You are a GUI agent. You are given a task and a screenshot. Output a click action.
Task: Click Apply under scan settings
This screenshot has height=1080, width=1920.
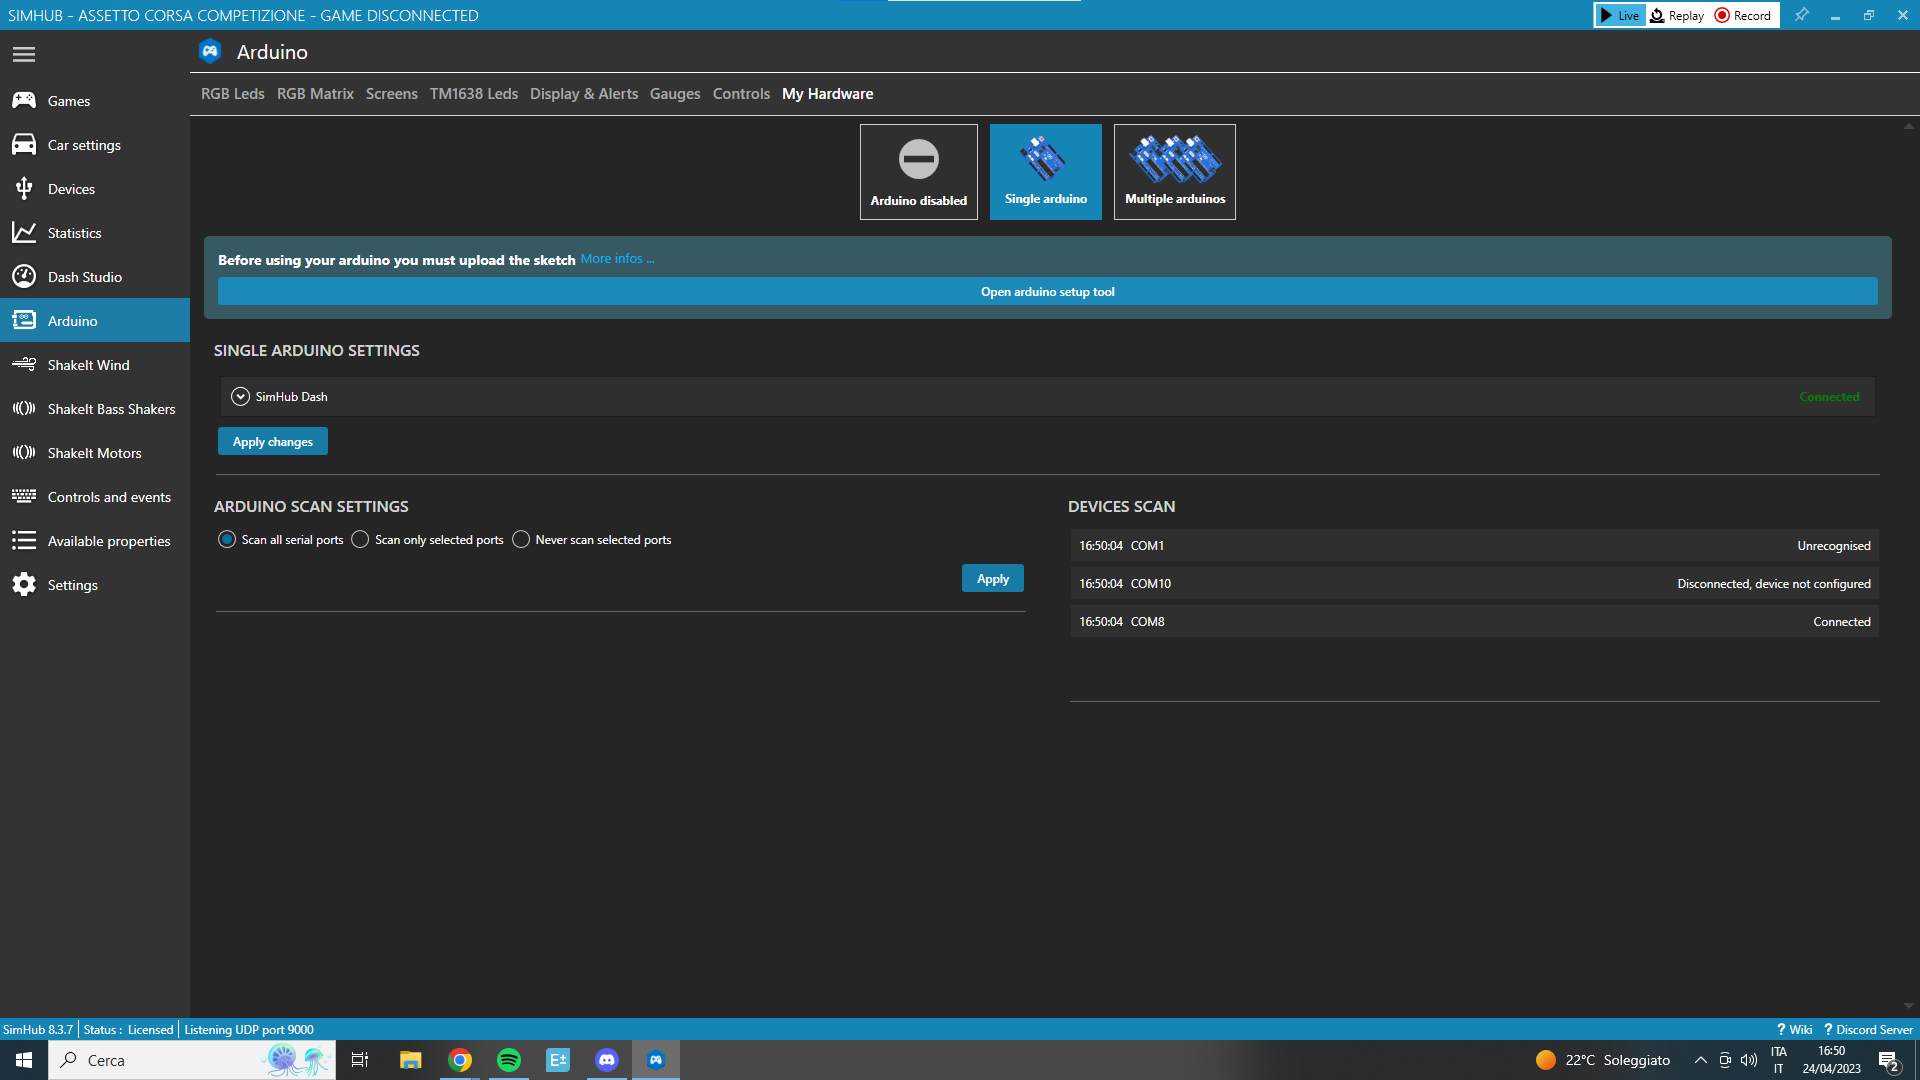pos(992,579)
